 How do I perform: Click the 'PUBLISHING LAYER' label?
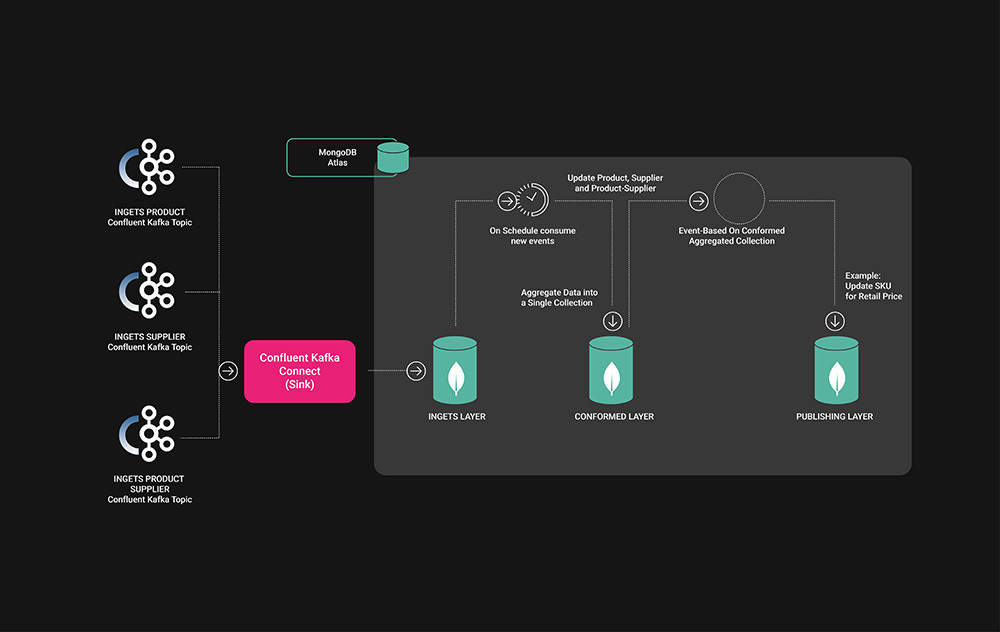835,416
